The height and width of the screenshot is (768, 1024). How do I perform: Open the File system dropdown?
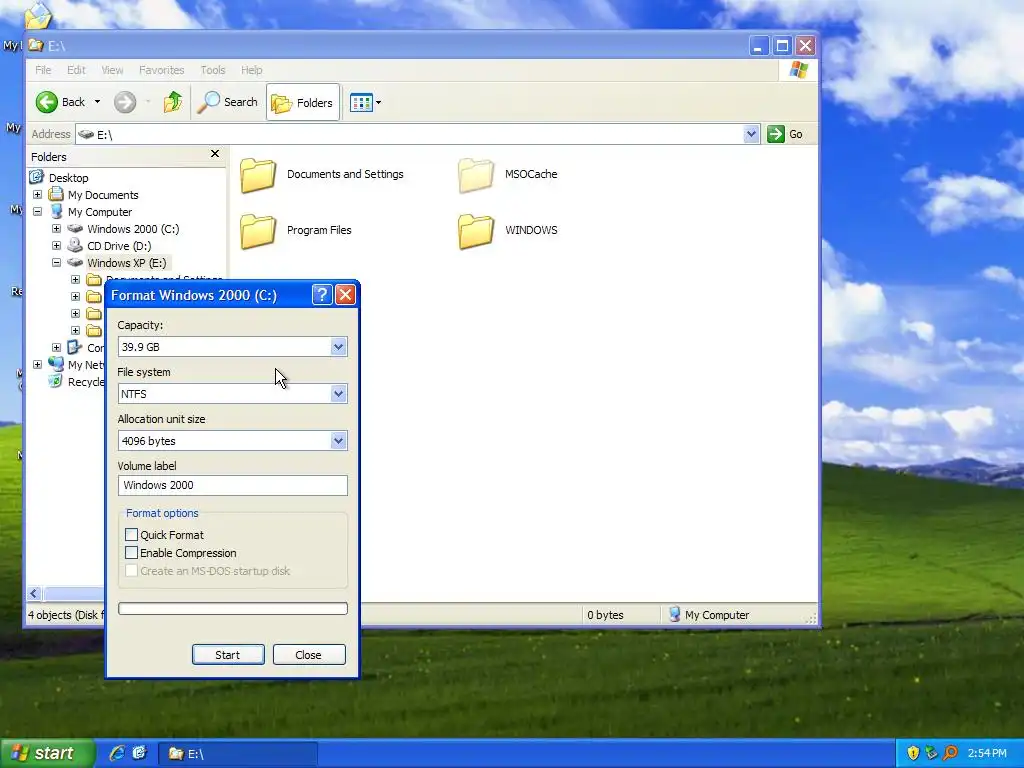pos(338,394)
